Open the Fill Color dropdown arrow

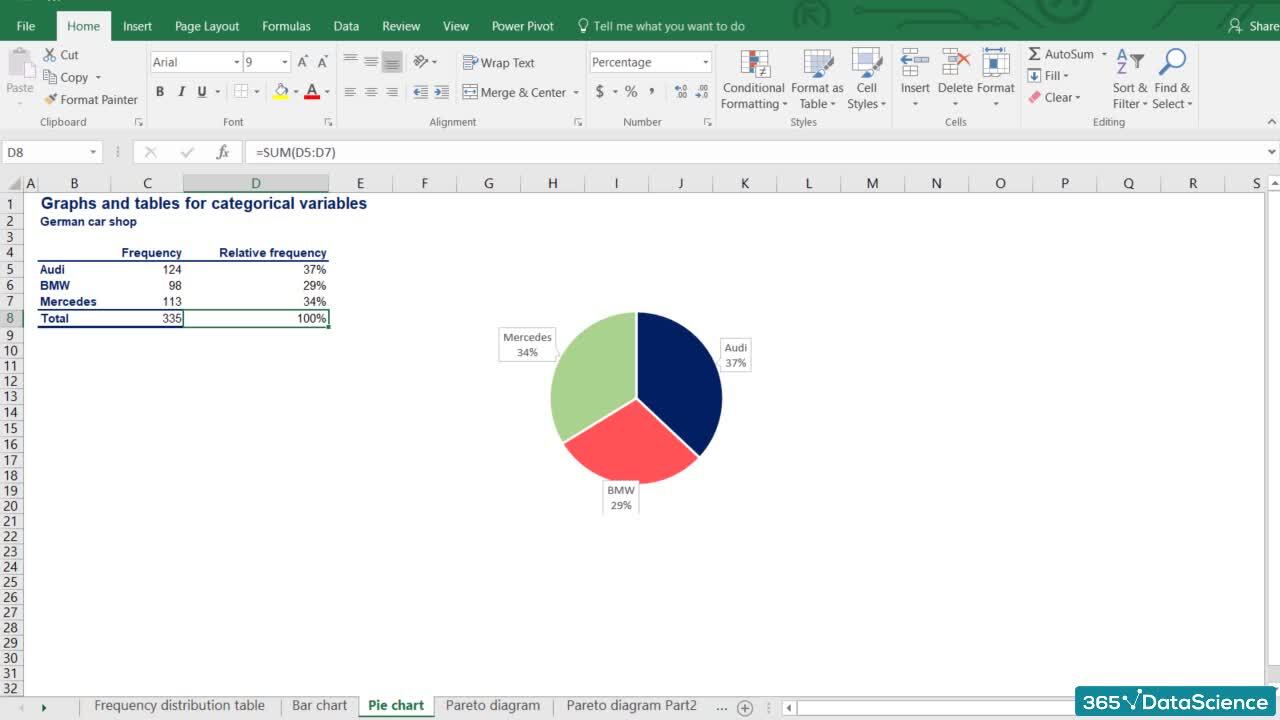pyautogui.click(x=296, y=92)
